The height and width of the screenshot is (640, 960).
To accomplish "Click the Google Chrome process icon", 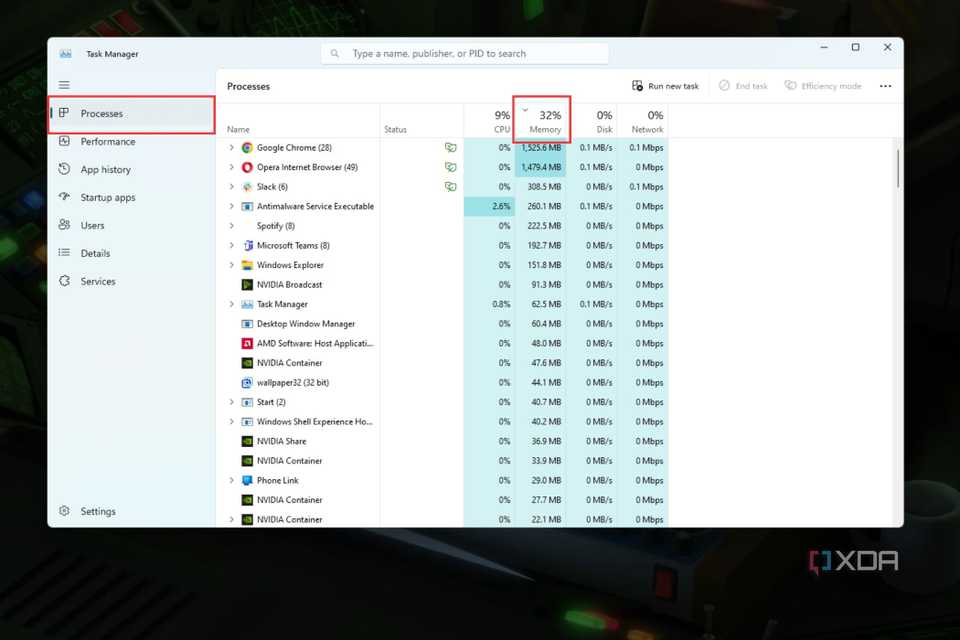I will coord(247,148).
